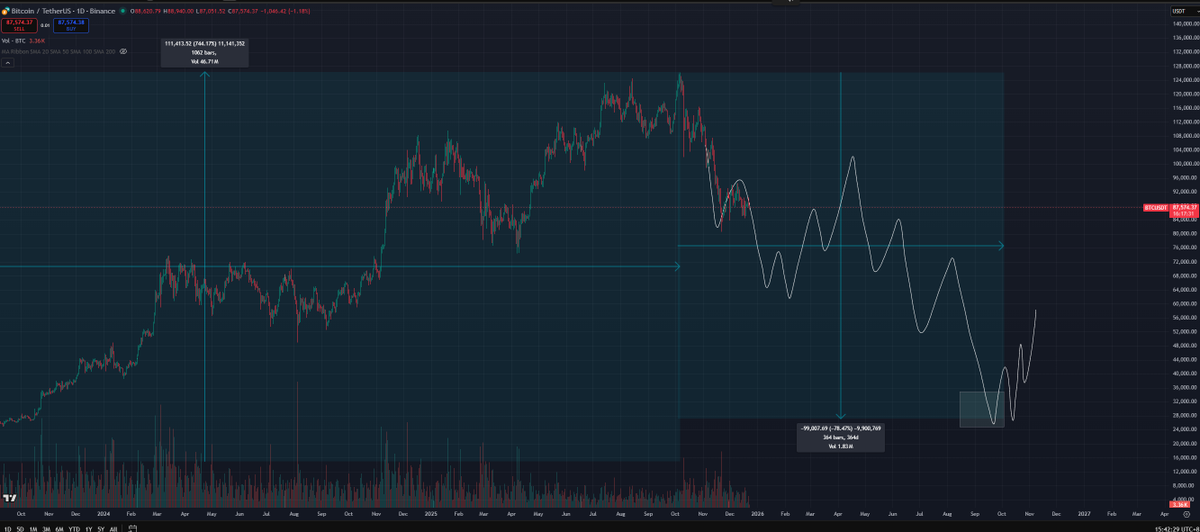
Task: Click the 2026 label on time axis
Action: click(757, 514)
